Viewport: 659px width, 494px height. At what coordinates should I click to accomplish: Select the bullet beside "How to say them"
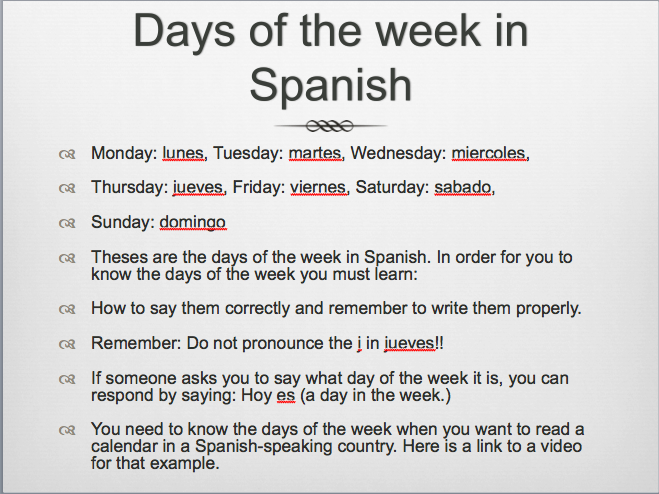pyautogui.click(x=68, y=308)
